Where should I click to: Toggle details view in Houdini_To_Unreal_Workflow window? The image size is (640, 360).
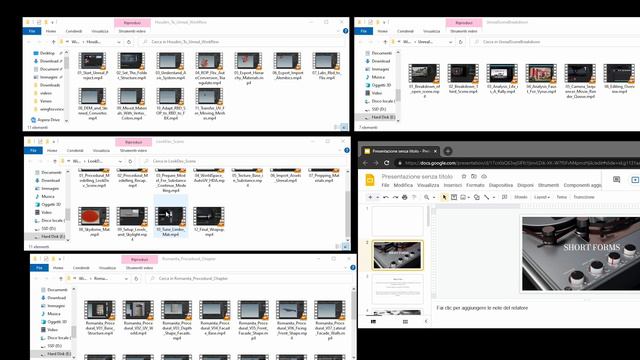pyautogui.click(x=337, y=127)
